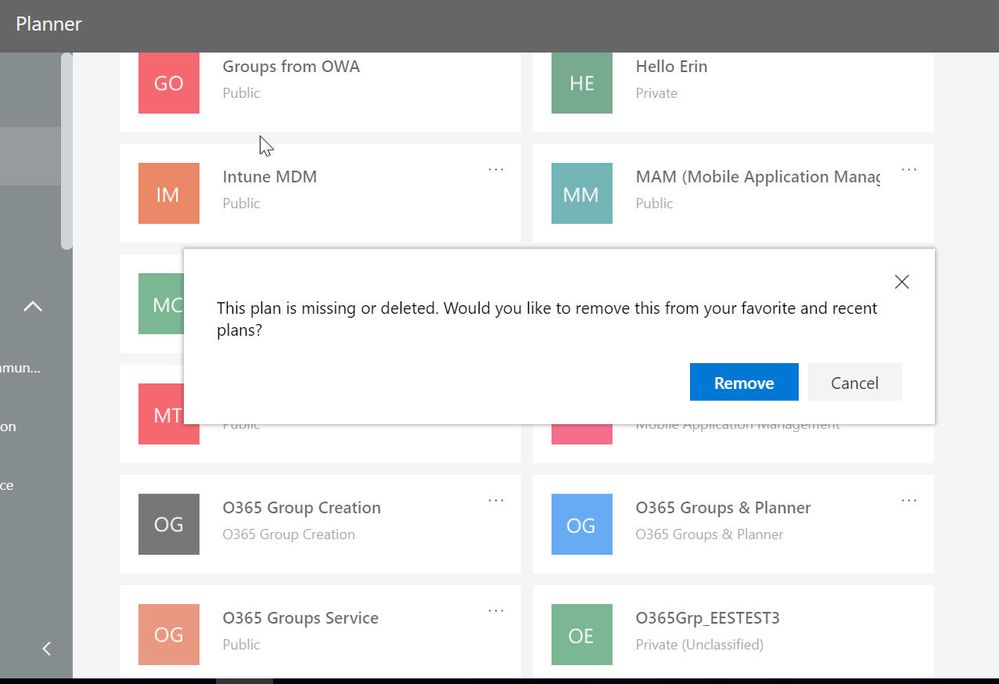Click the Public label under O365 Groups Service
The image size is (999, 684).
coord(241,645)
